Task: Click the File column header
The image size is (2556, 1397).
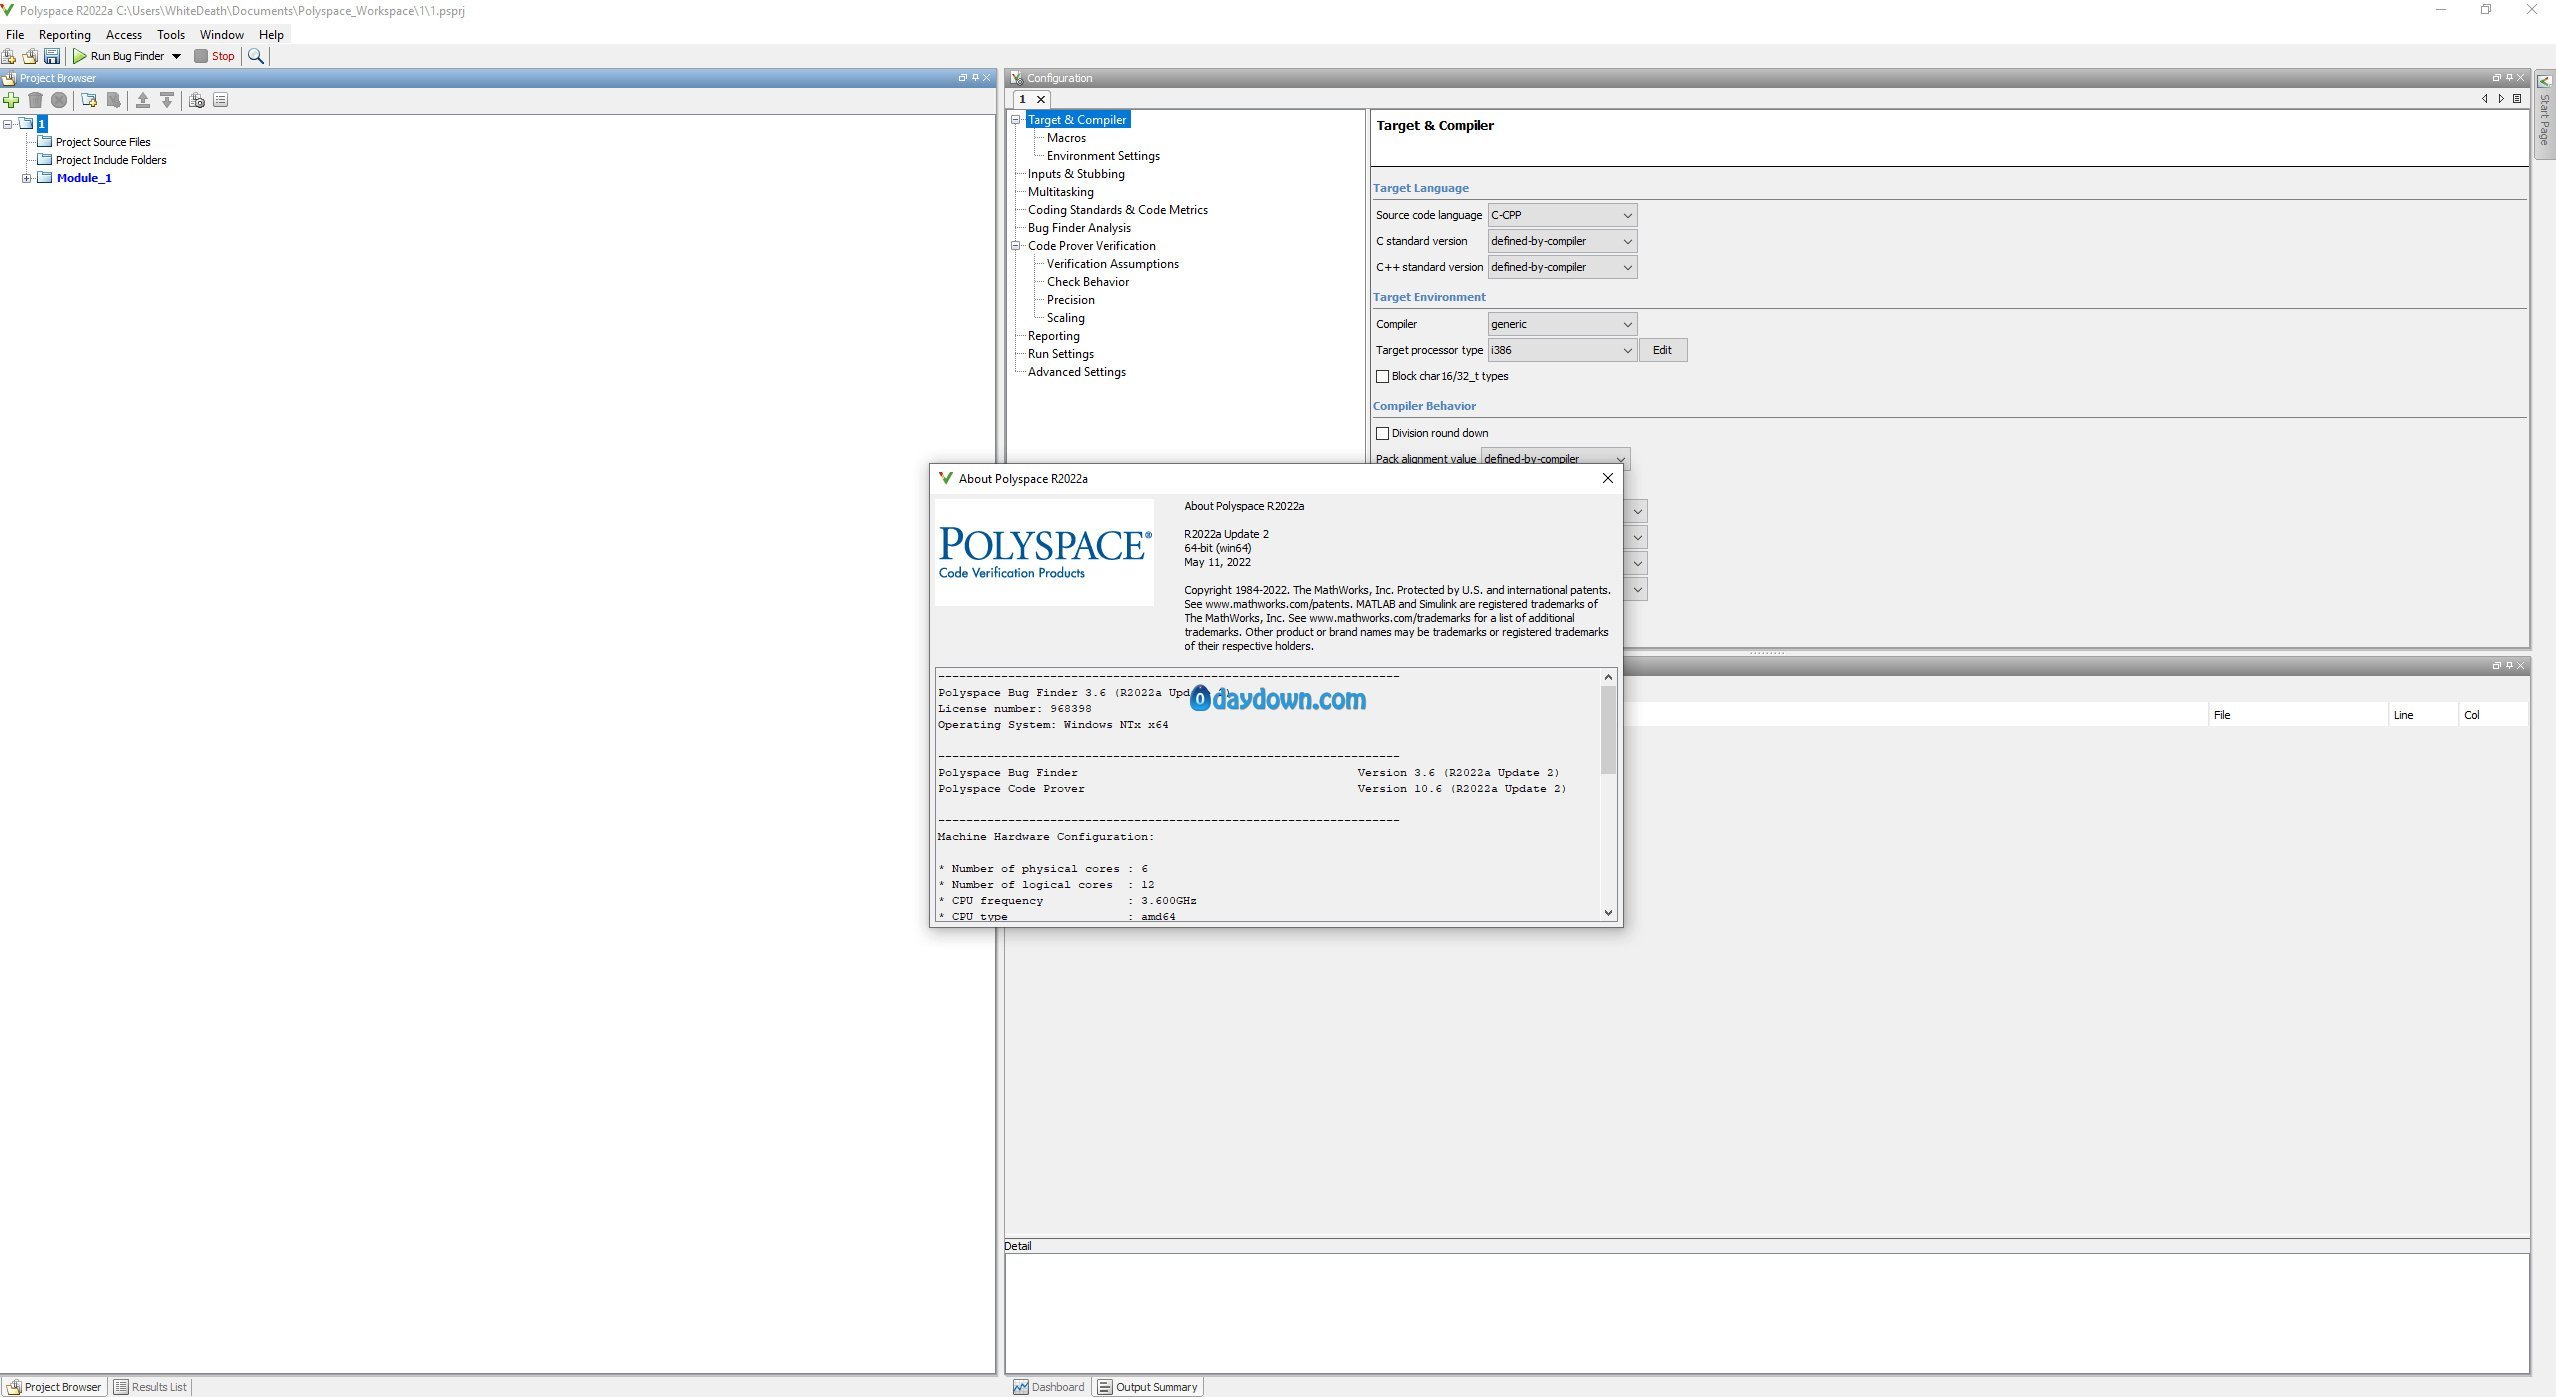Action: point(2297,715)
